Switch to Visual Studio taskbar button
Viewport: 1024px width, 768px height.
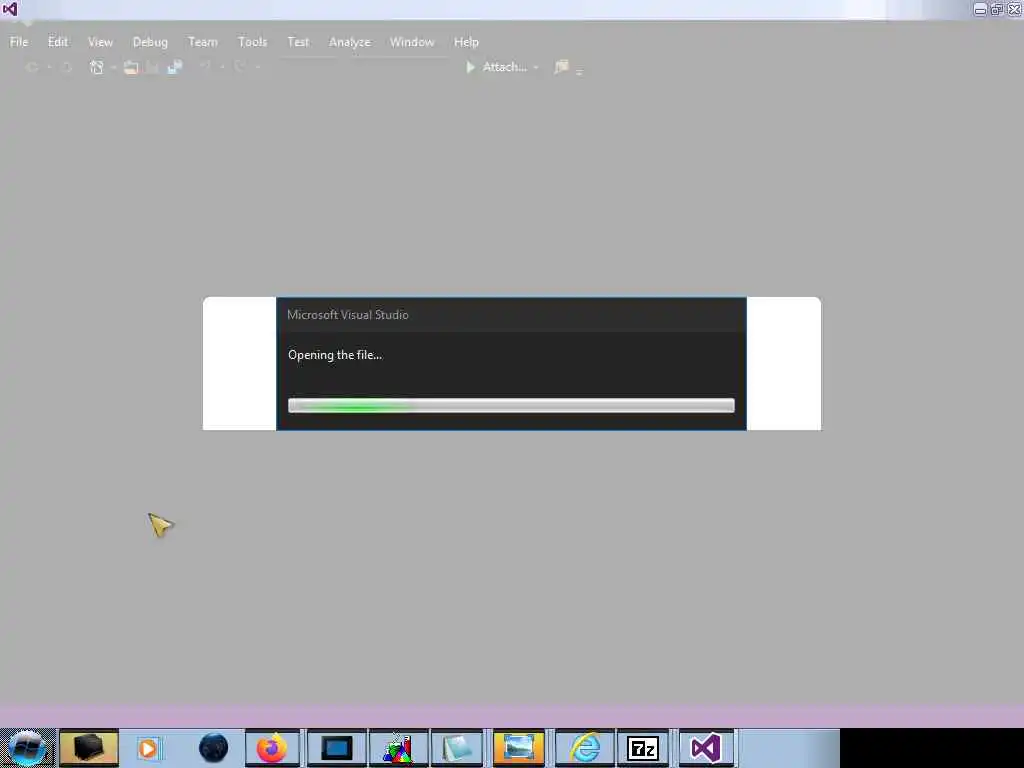tap(706, 748)
